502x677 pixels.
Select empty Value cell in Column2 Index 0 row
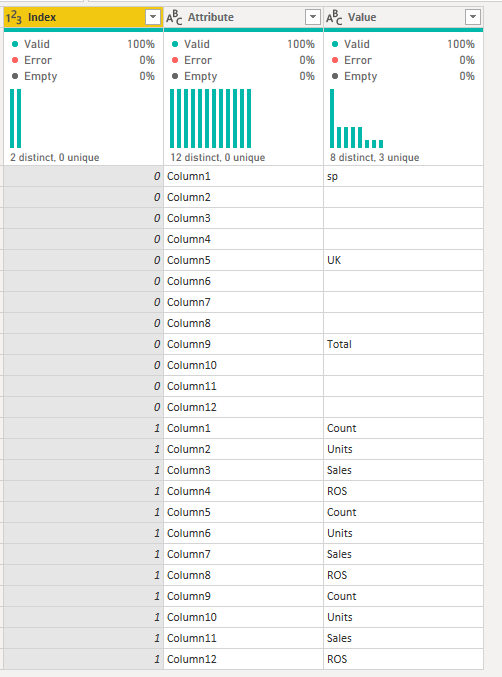coord(404,197)
